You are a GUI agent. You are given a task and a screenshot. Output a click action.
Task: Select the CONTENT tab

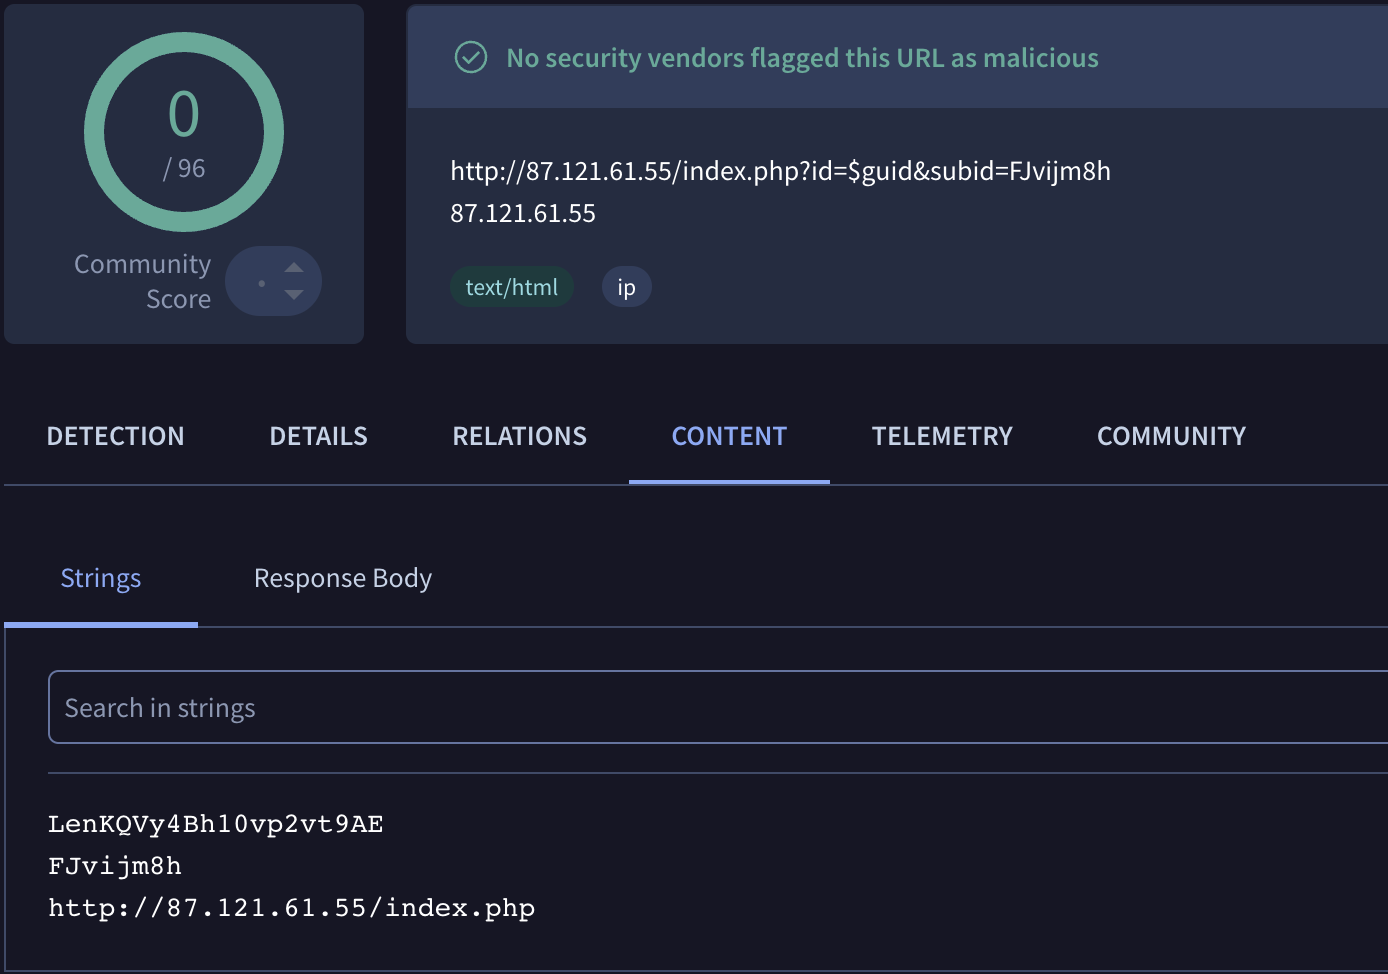(729, 436)
